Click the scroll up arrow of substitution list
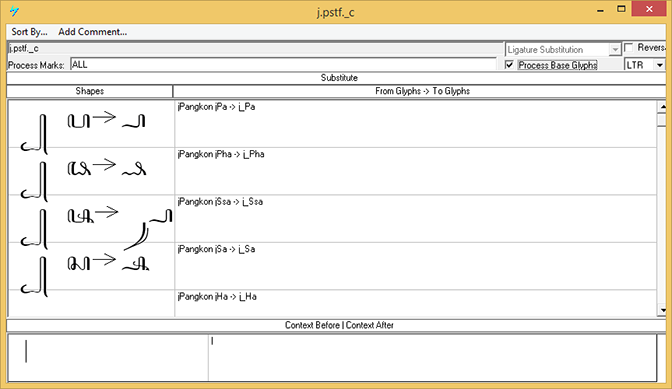 pos(662,106)
